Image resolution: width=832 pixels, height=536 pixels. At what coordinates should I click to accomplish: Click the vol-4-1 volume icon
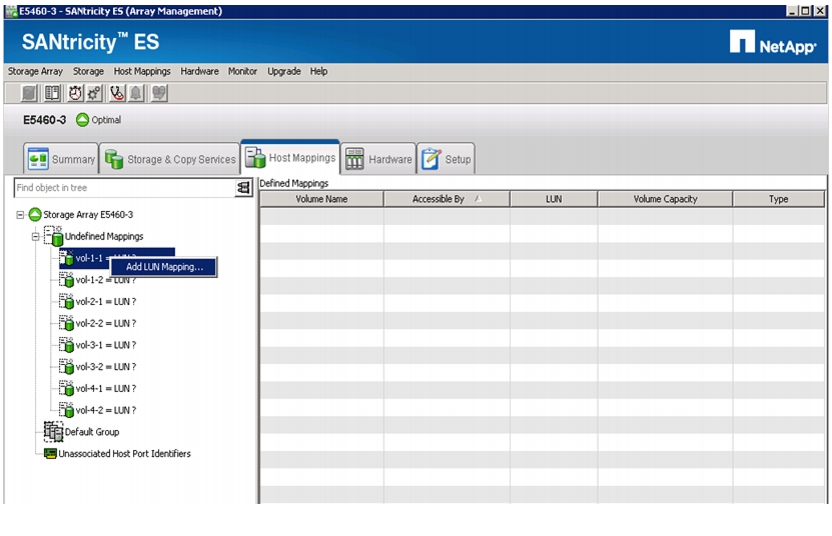click(x=66, y=388)
